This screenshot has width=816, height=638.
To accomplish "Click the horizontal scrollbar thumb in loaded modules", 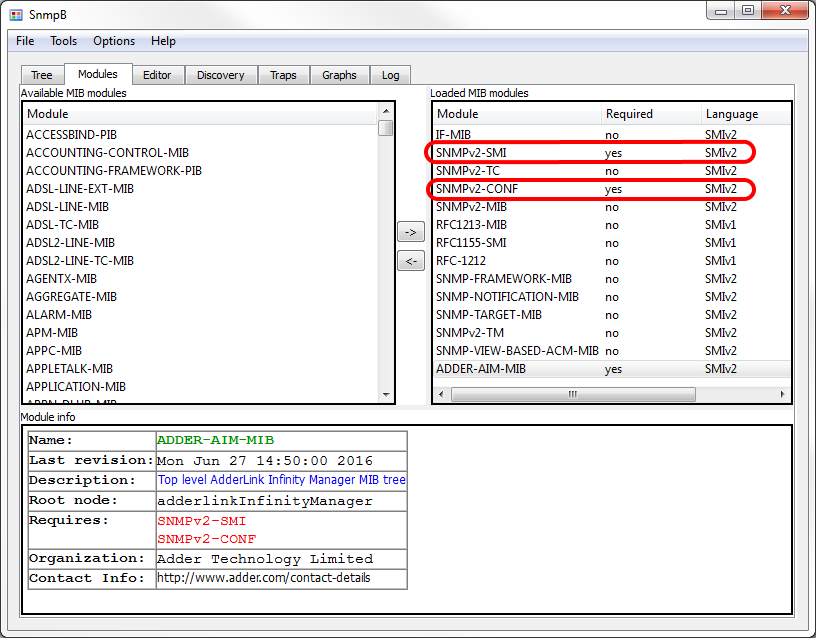I will (573, 394).
